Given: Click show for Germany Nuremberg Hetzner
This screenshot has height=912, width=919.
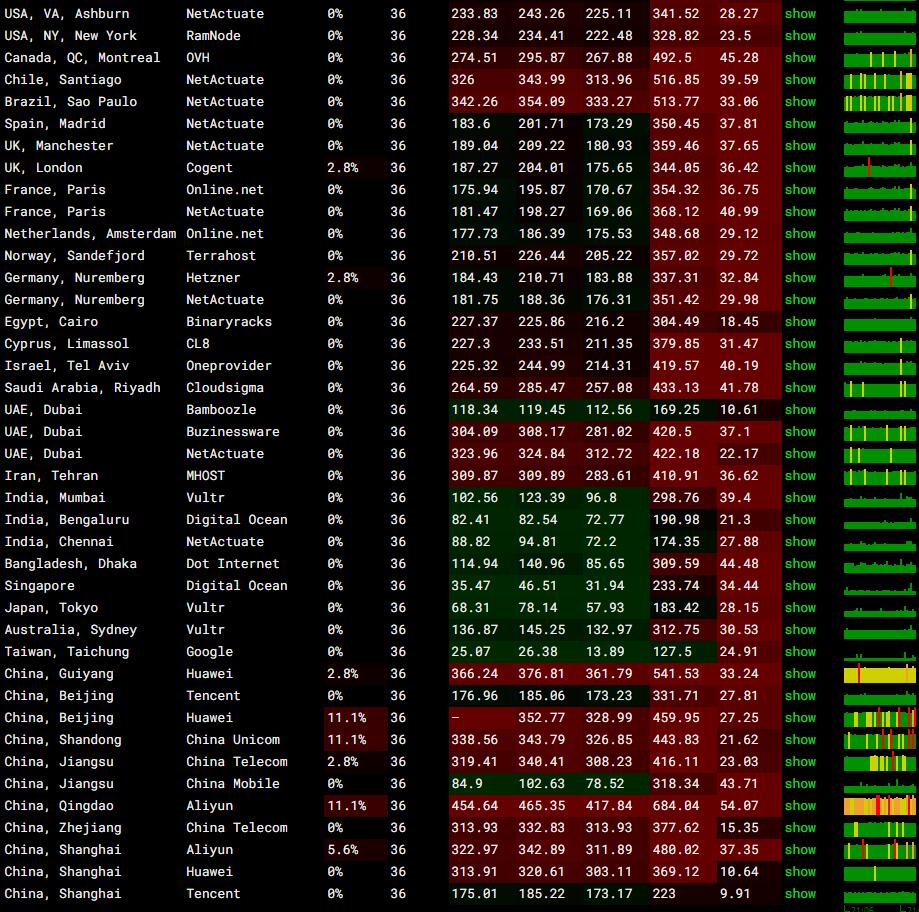Looking at the screenshot, I should [x=800, y=277].
